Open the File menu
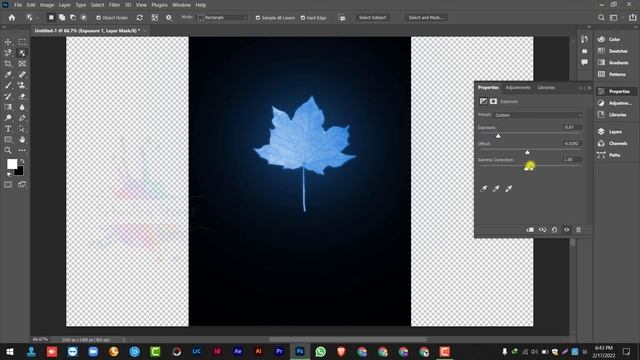The width and height of the screenshot is (640, 360). pyautogui.click(x=18, y=5)
